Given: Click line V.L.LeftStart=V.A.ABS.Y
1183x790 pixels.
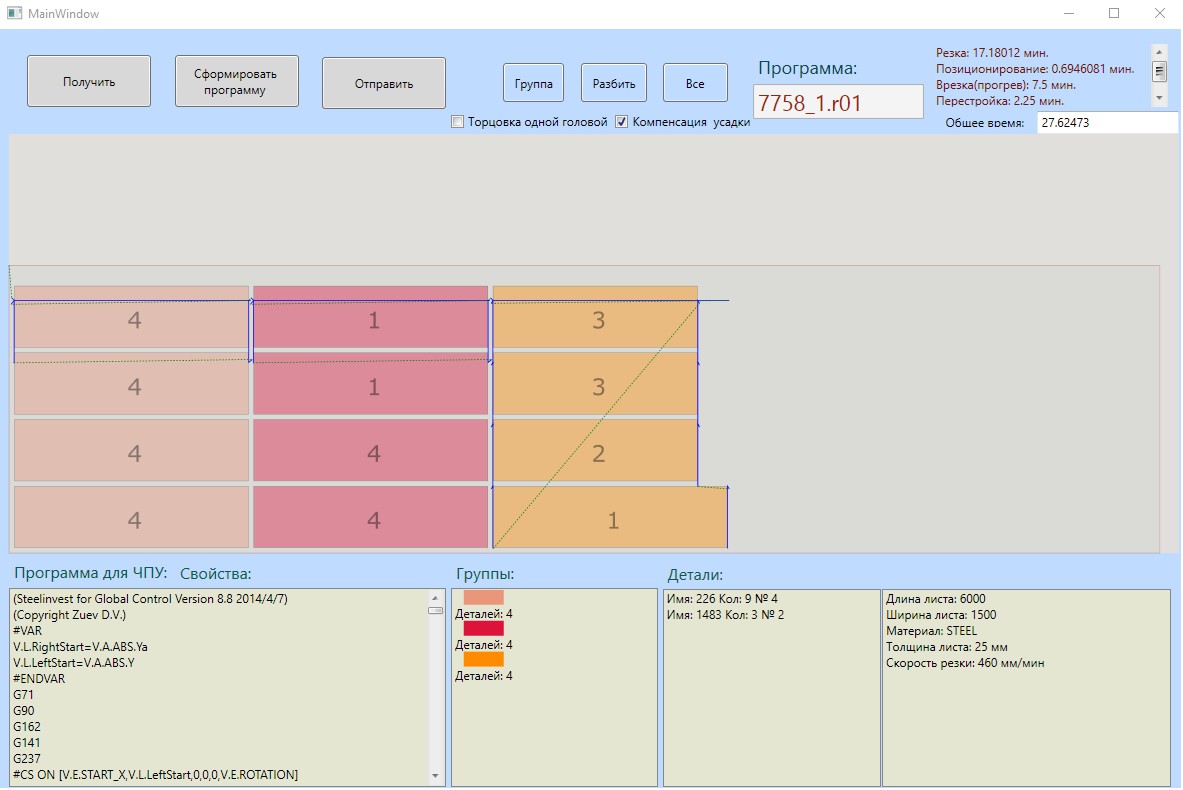Looking at the screenshot, I should click(74, 662).
